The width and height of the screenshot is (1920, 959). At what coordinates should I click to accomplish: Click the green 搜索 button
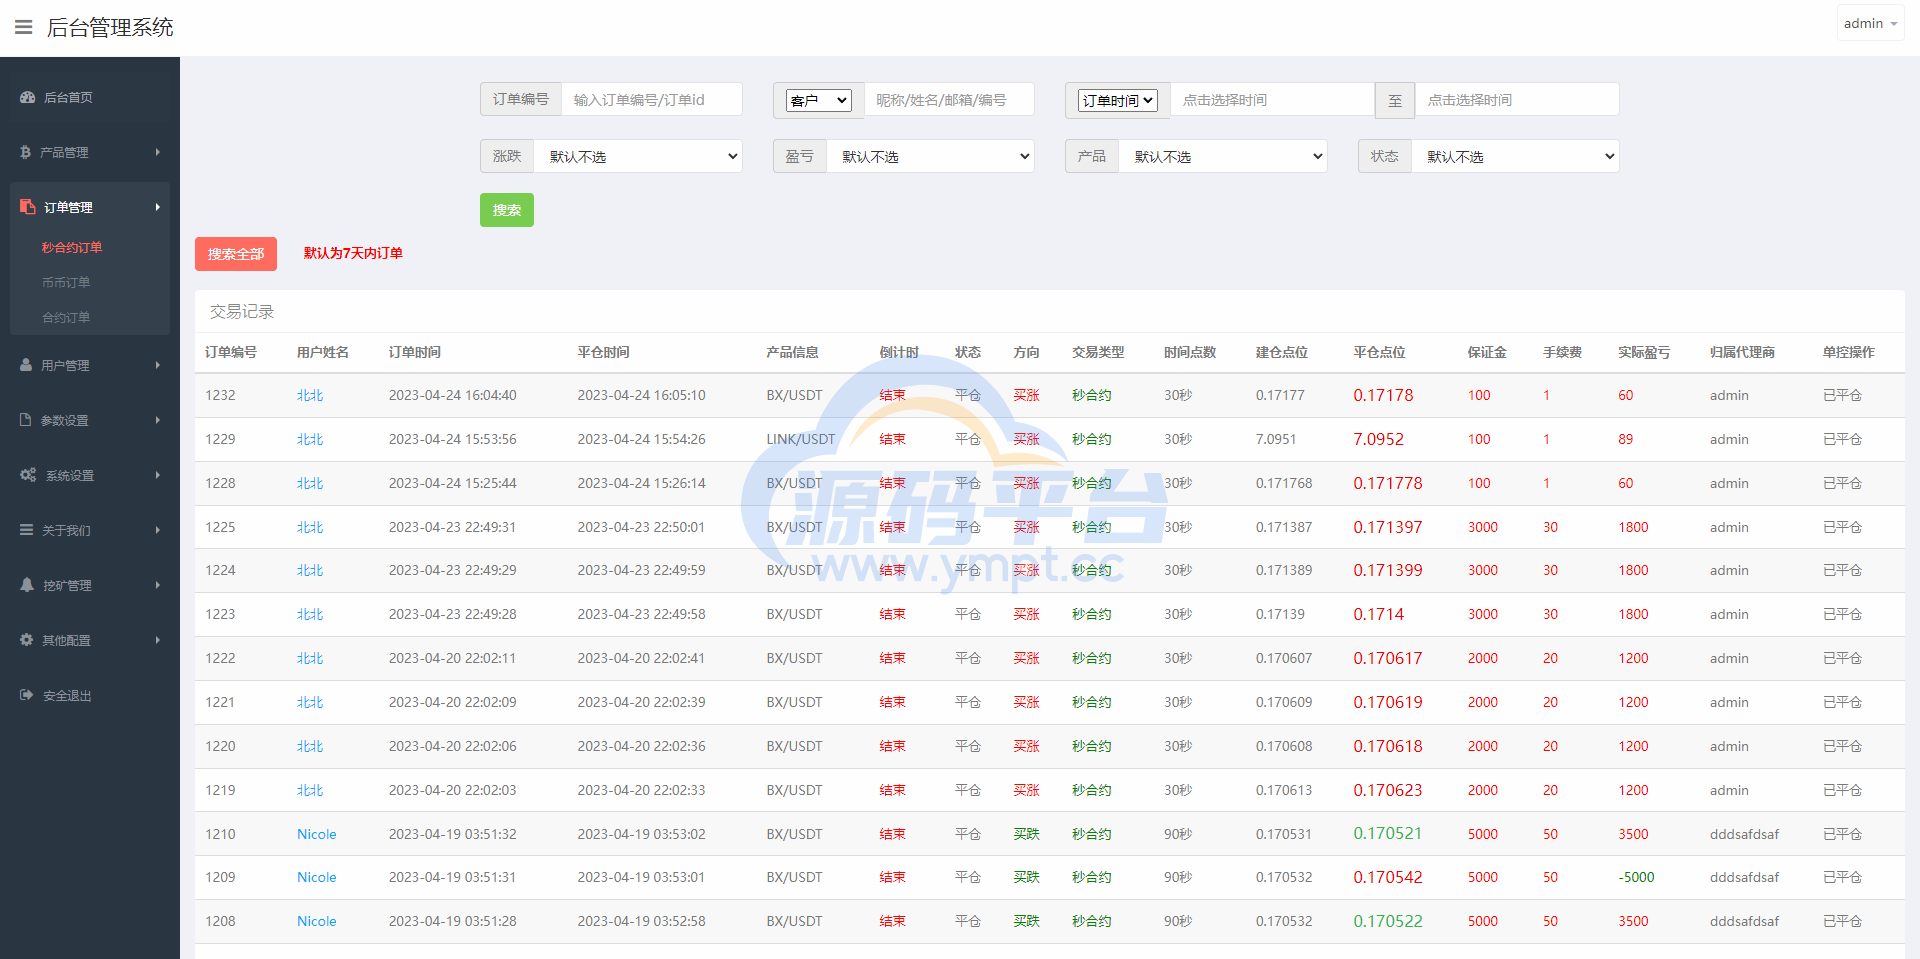507,210
